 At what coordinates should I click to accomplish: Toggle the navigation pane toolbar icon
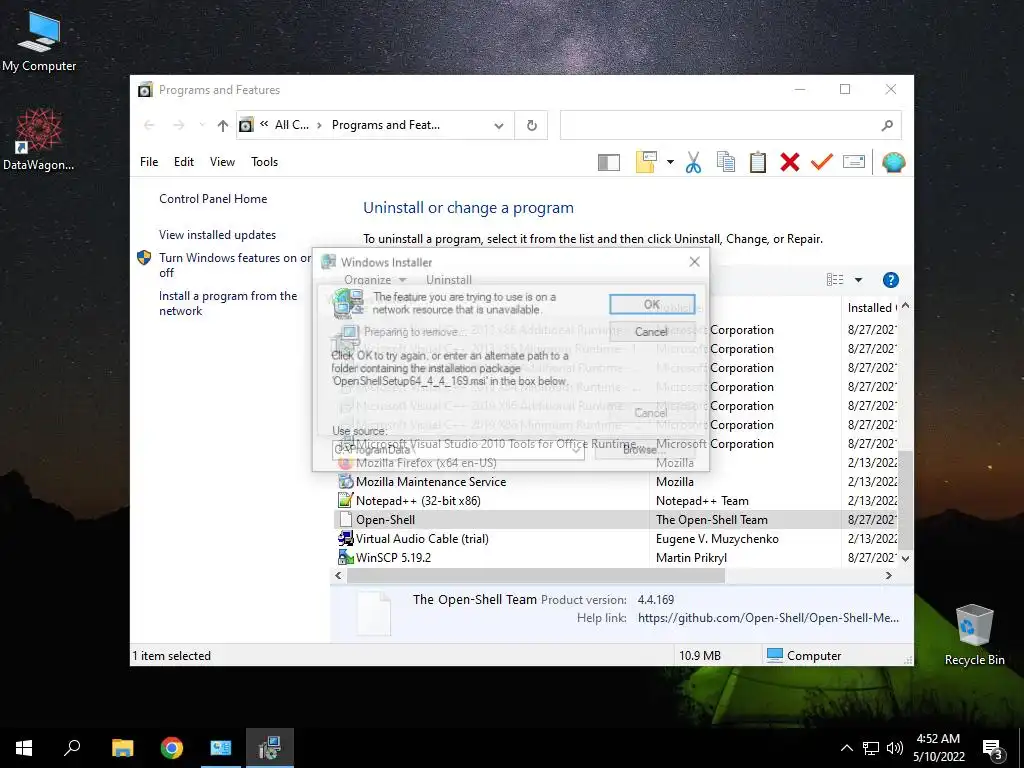609,163
